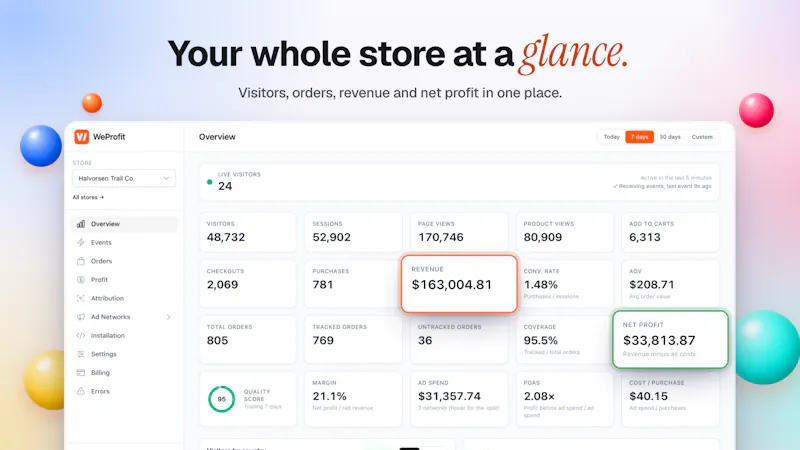The height and width of the screenshot is (450, 800).
Task: Open the Ad Networks menu item
Action: coord(124,317)
